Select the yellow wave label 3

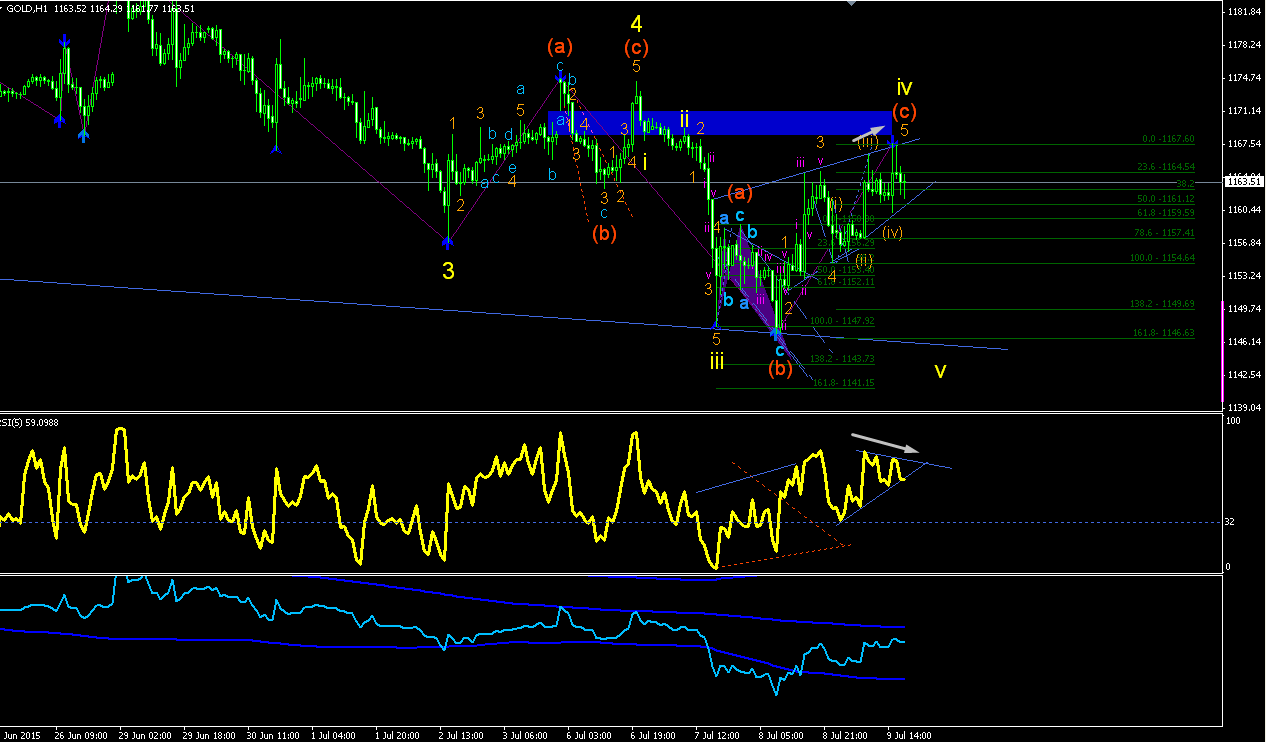tap(449, 271)
